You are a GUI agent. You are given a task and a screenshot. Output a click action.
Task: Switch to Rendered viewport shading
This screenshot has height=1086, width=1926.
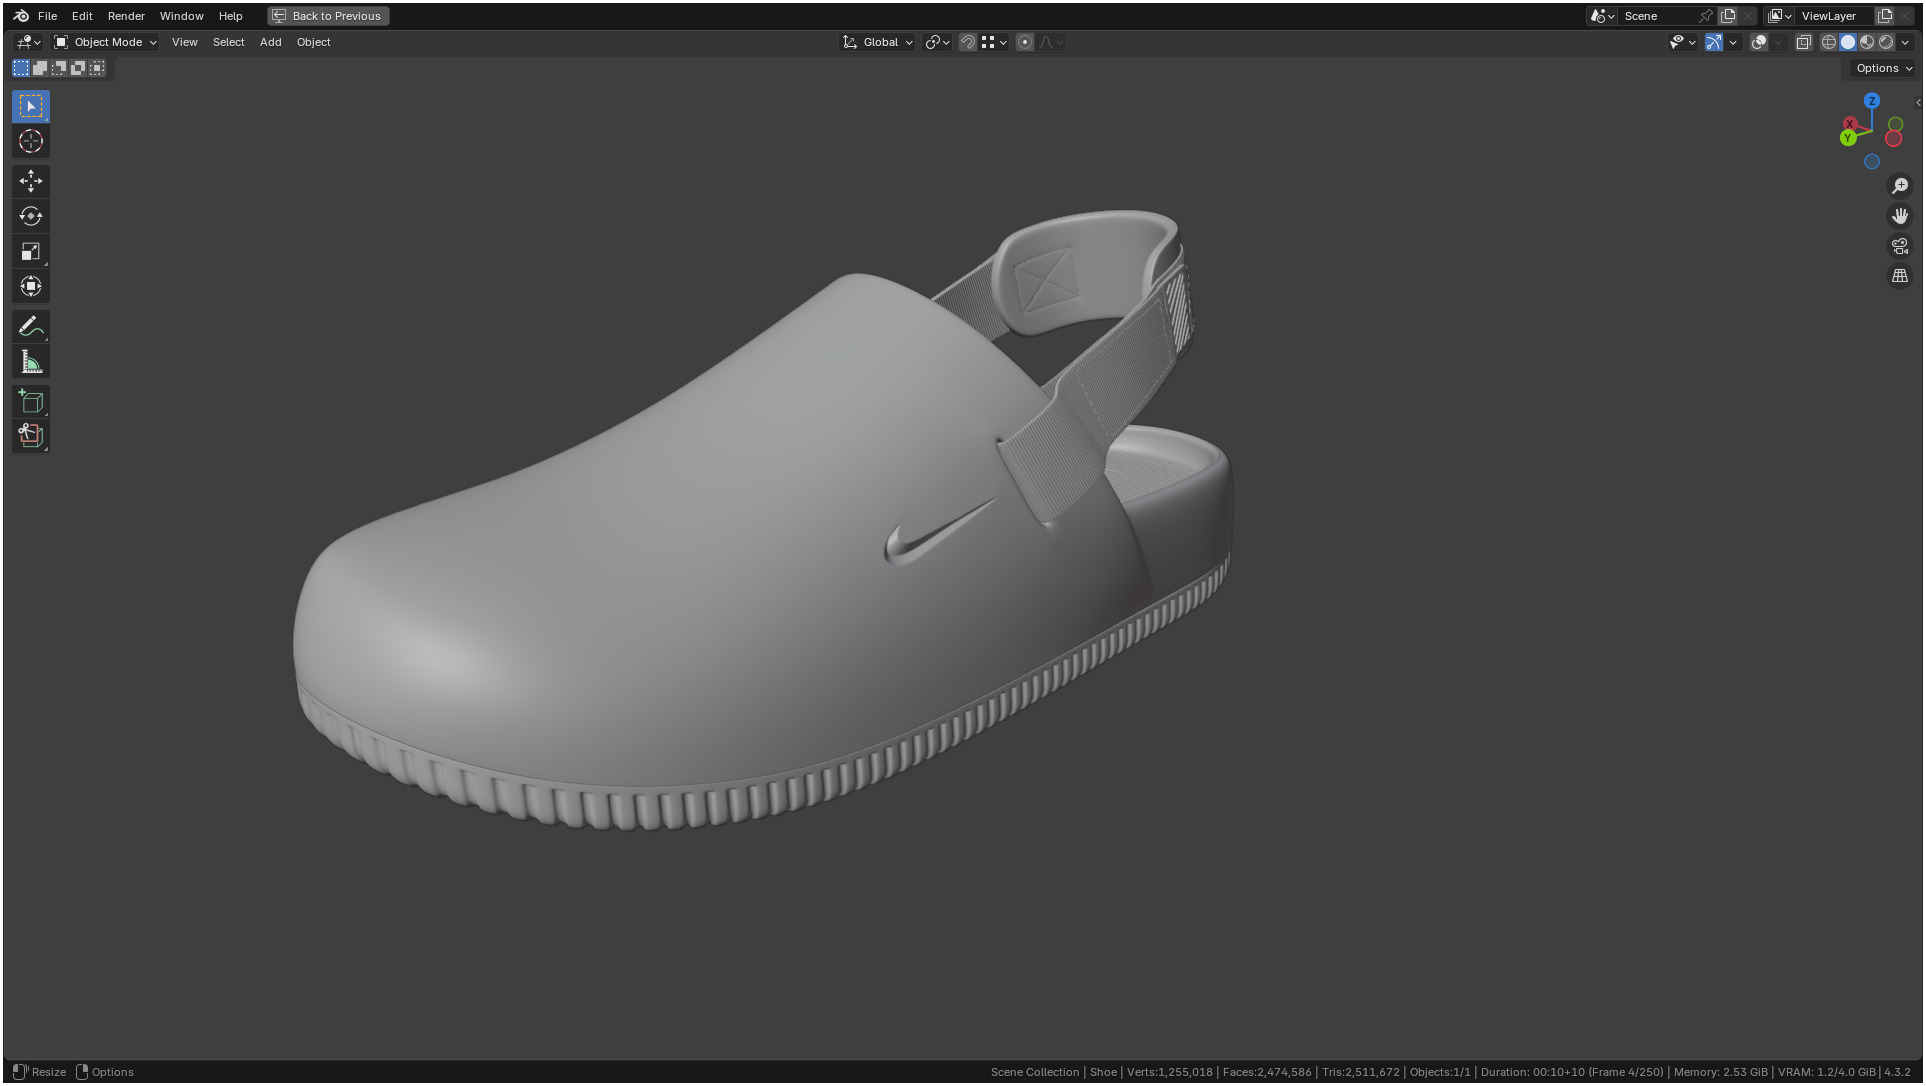[x=1886, y=42]
